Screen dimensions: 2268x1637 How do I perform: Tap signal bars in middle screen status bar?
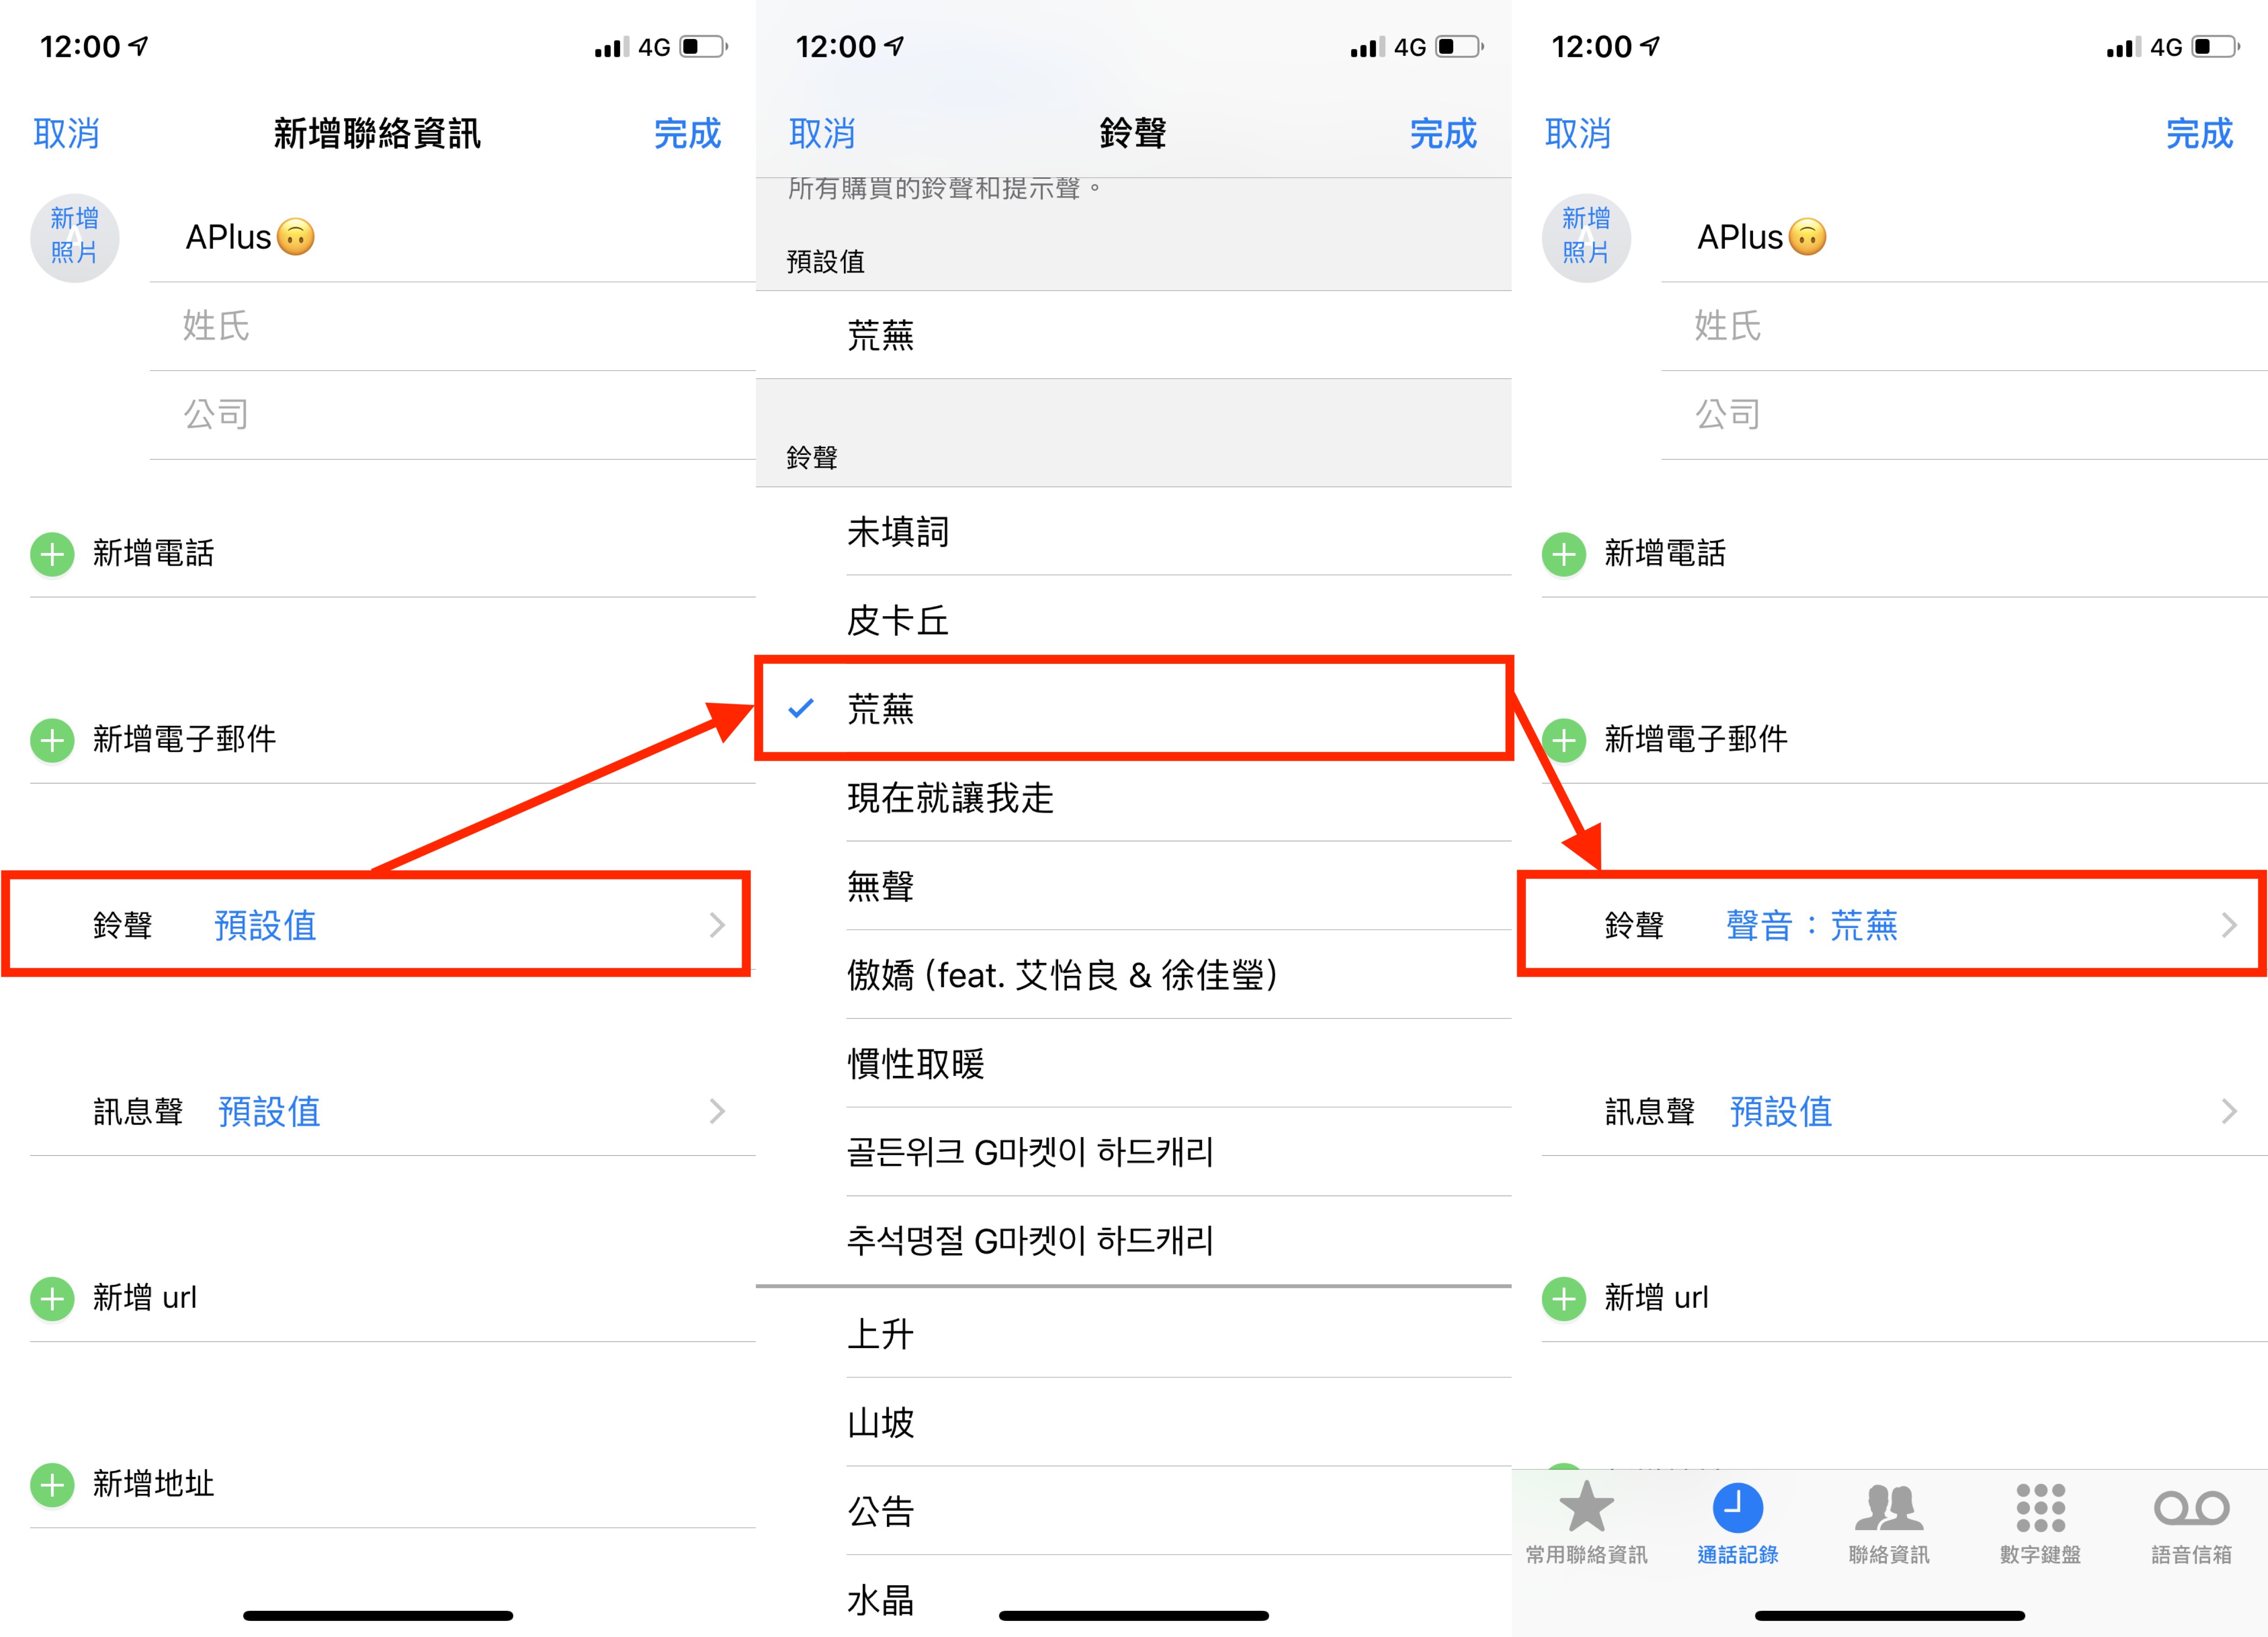[1368, 47]
